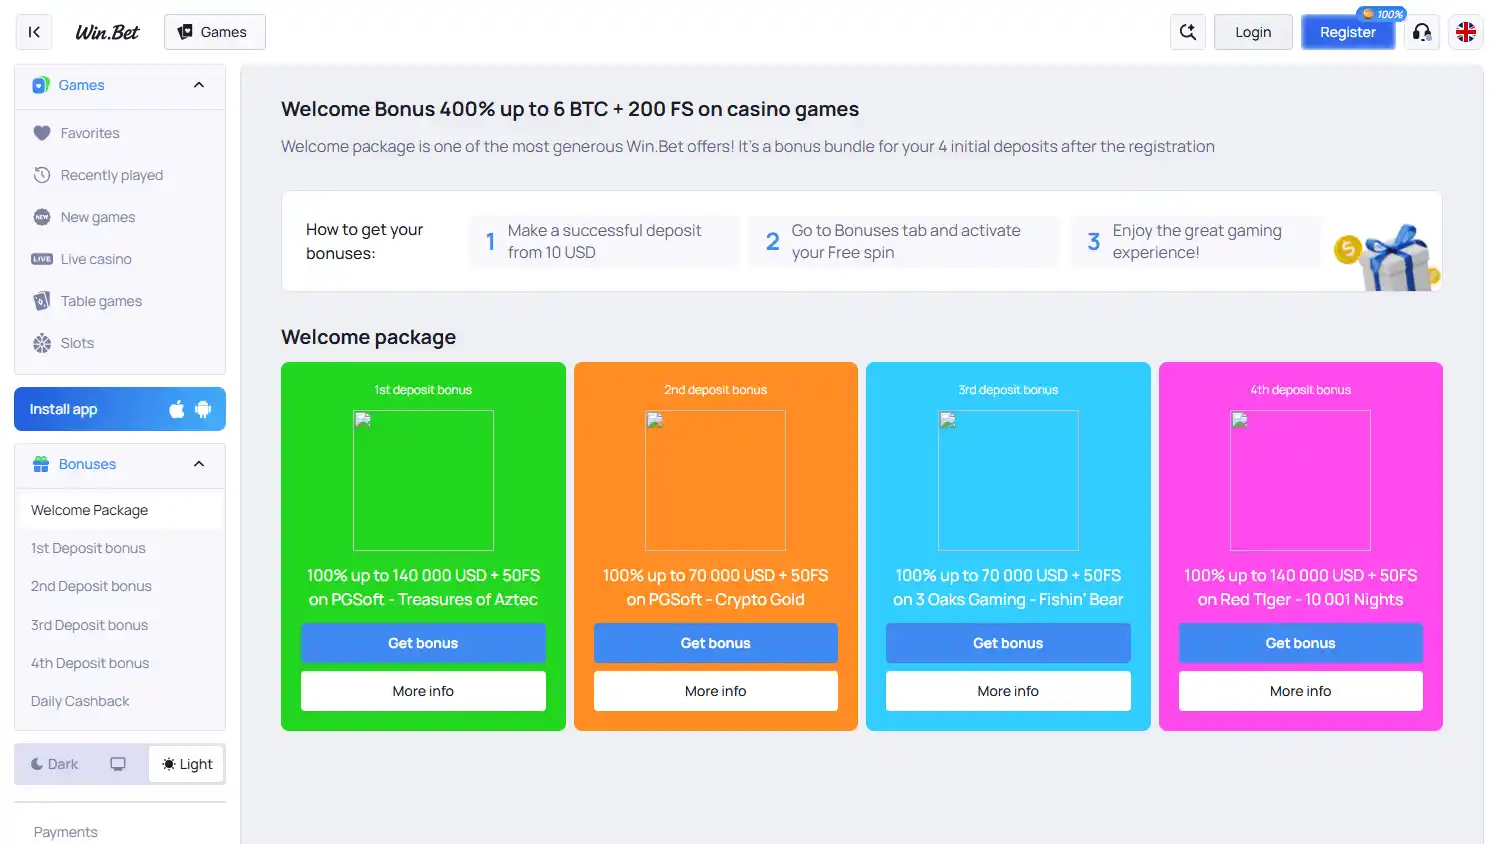Image resolution: width=1500 pixels, height=844 pixels.
Task: Open 3rd Deposit bonus sidebar link
Action: coord(89,625)
